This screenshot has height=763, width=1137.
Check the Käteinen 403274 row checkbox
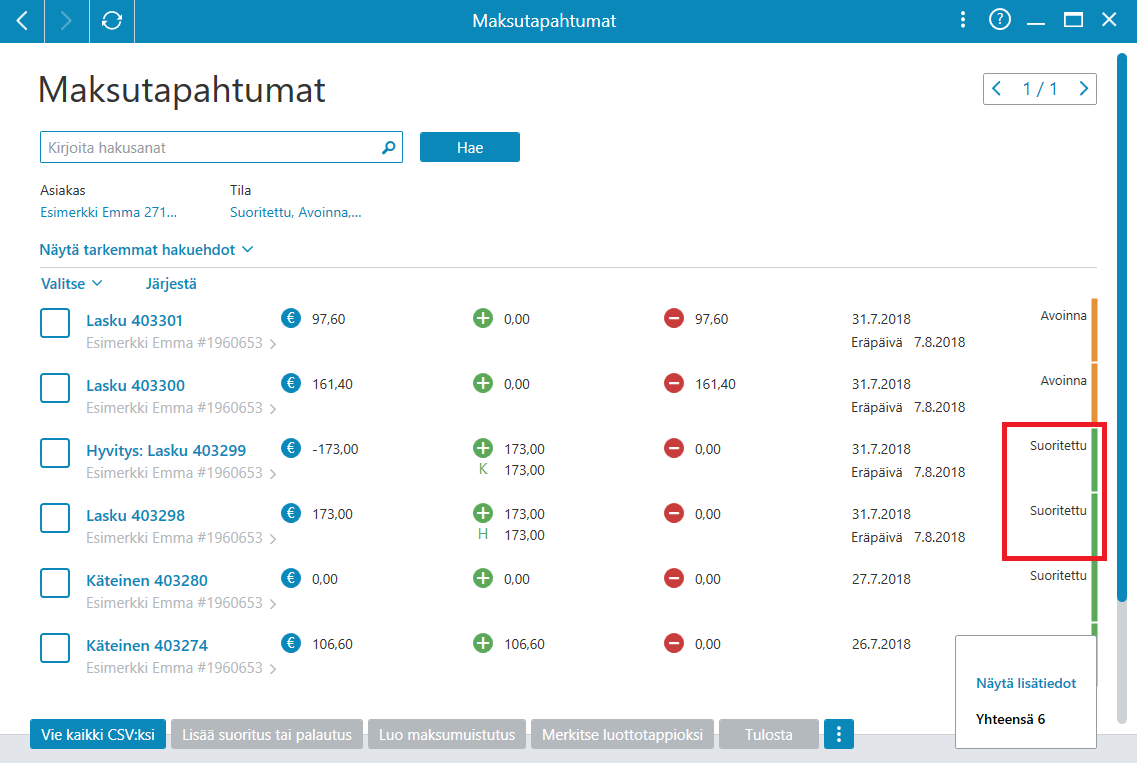[55, 648]
